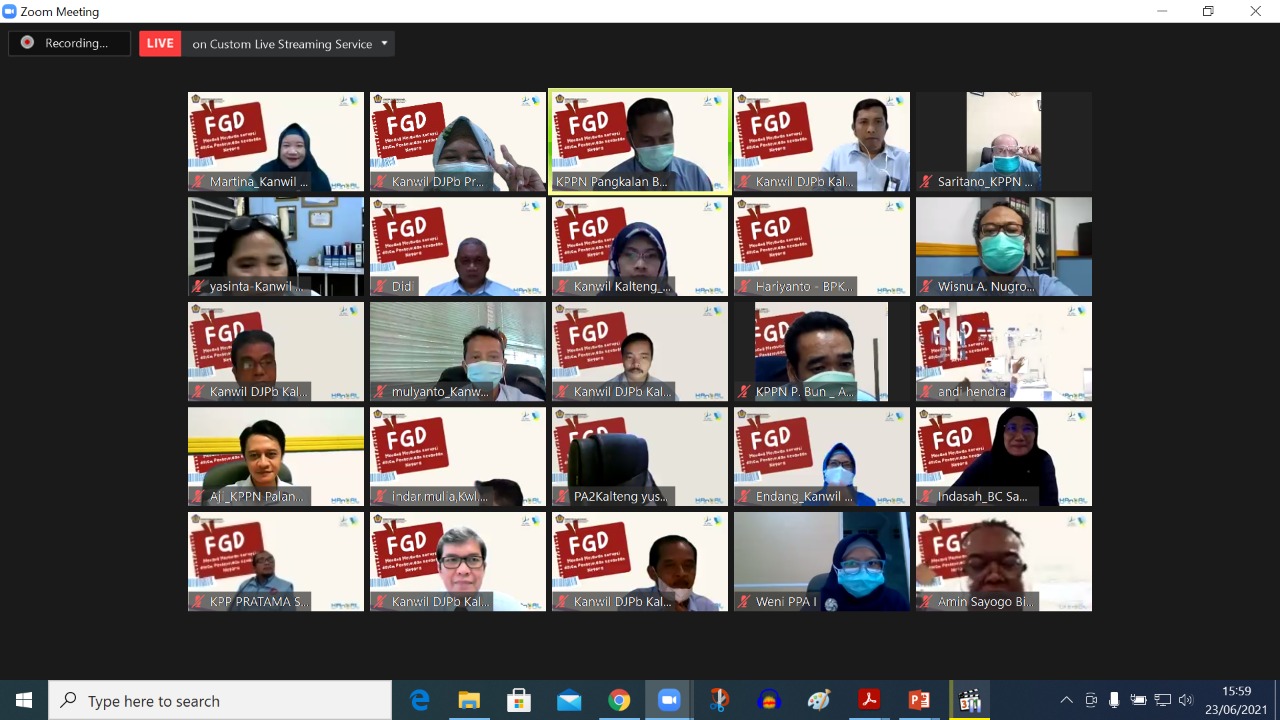Select Martina_Kanwil participant video tile
The height and width of the screenshot is (720, 1280).
(276, 141)
